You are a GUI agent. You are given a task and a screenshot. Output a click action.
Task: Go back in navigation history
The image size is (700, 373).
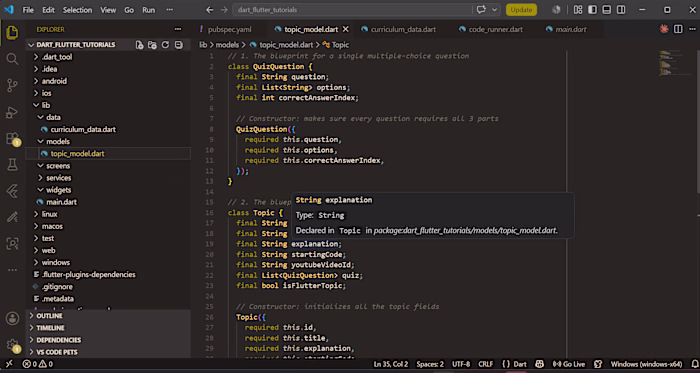click(209, 10)
